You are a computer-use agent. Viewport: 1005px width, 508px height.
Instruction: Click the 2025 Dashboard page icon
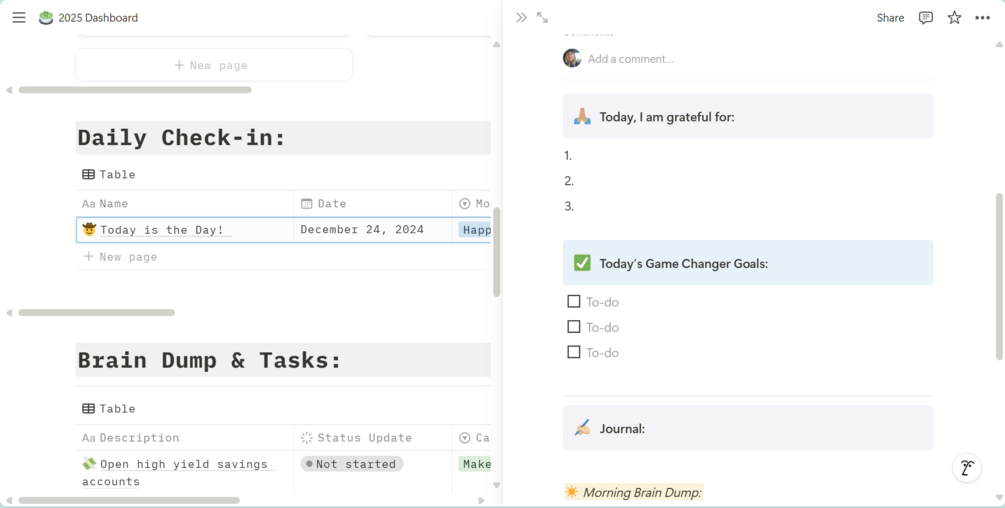[46, 18]
